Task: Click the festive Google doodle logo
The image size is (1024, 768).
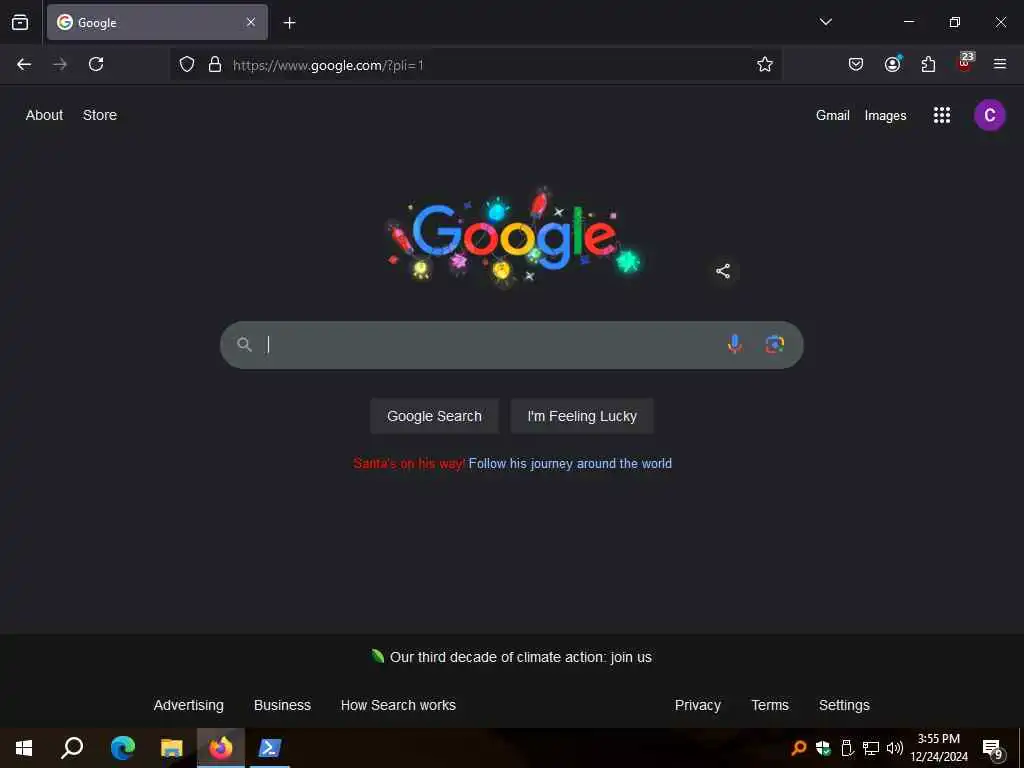Action: point(513,236)
